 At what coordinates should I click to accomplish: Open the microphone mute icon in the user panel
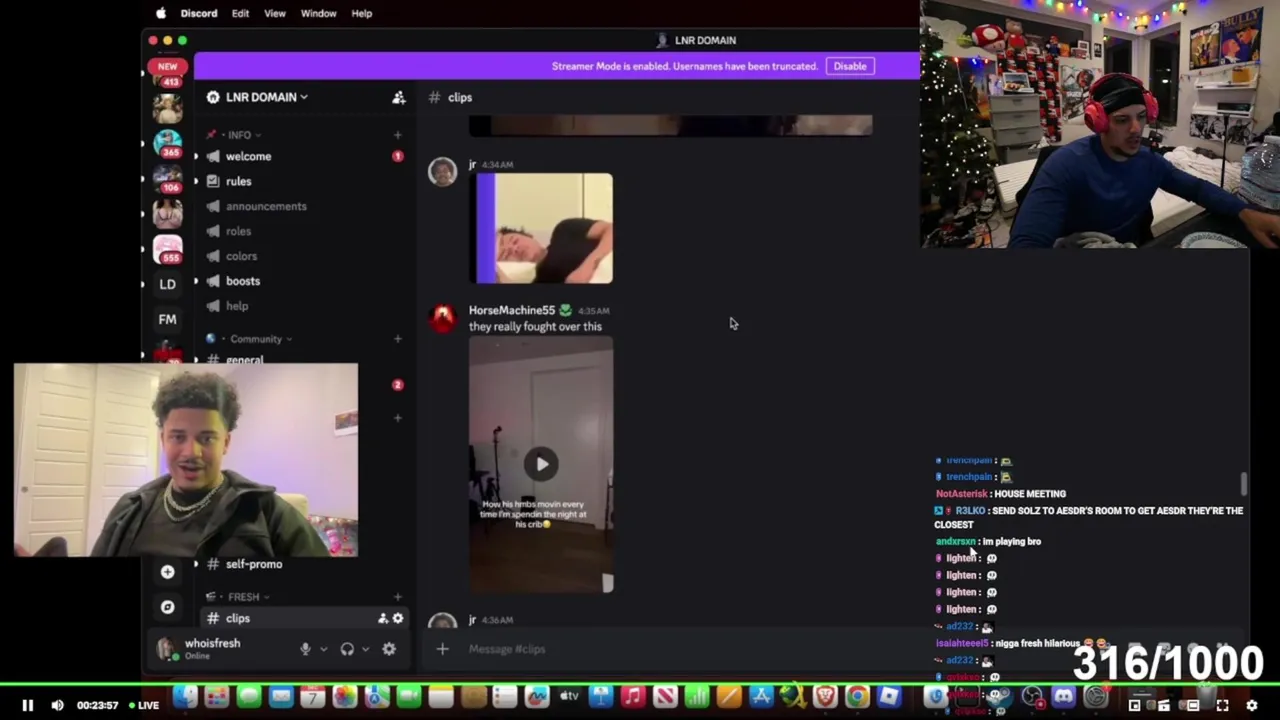pos(306,649)
